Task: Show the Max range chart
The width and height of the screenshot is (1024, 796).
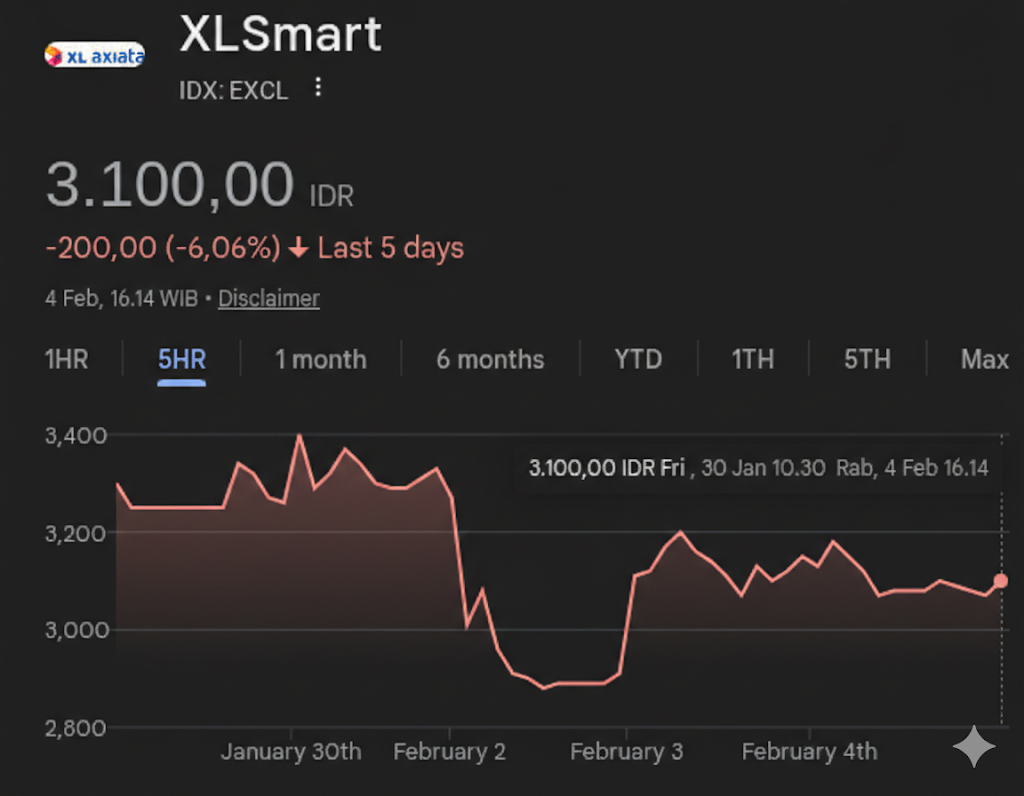Action: (x=984, y=359)
